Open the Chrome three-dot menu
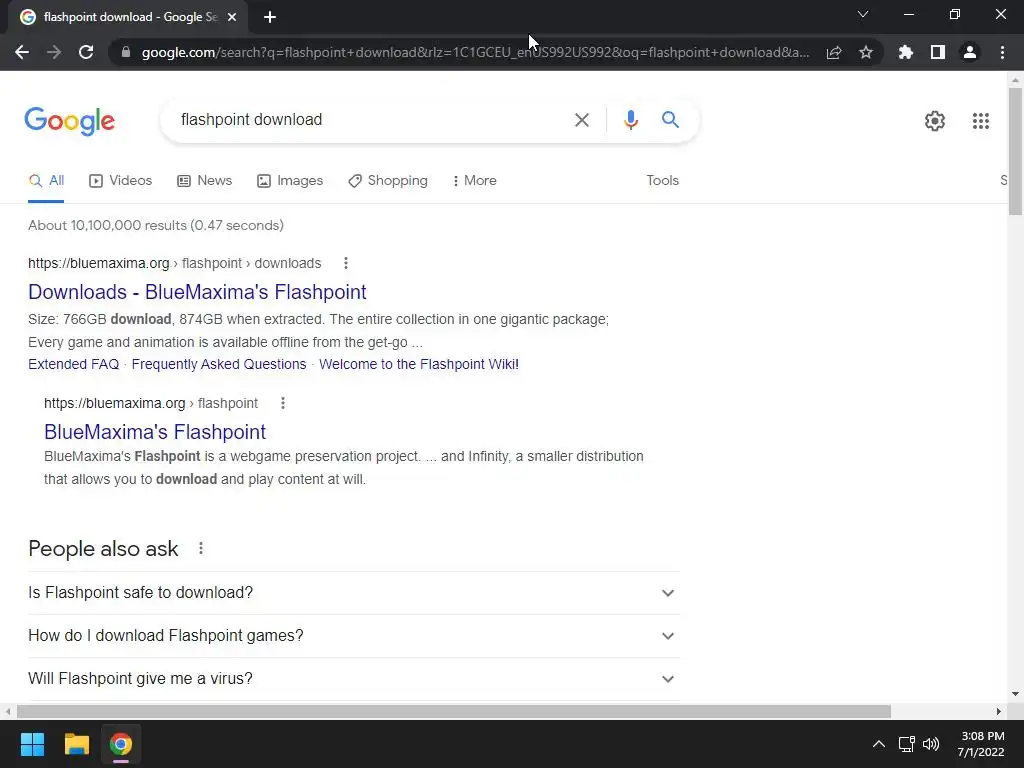This screenshot has width=1024, height=768. pos(1002,52)
